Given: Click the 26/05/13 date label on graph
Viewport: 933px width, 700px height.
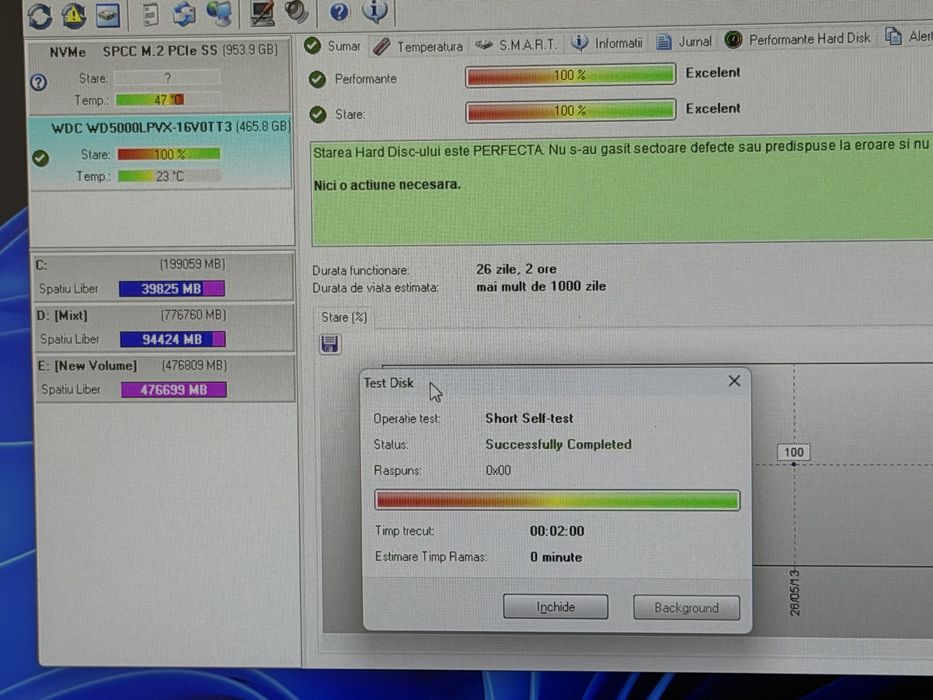Looking at the screenshot, I should 794,592.
